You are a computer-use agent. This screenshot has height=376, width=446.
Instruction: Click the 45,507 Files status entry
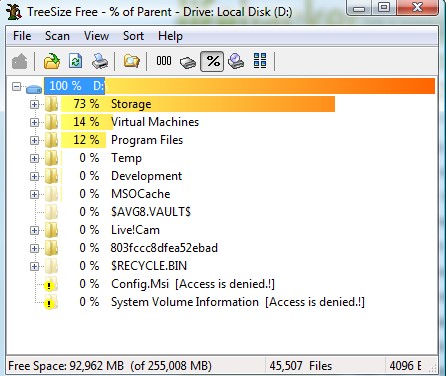tap(301, 366)
